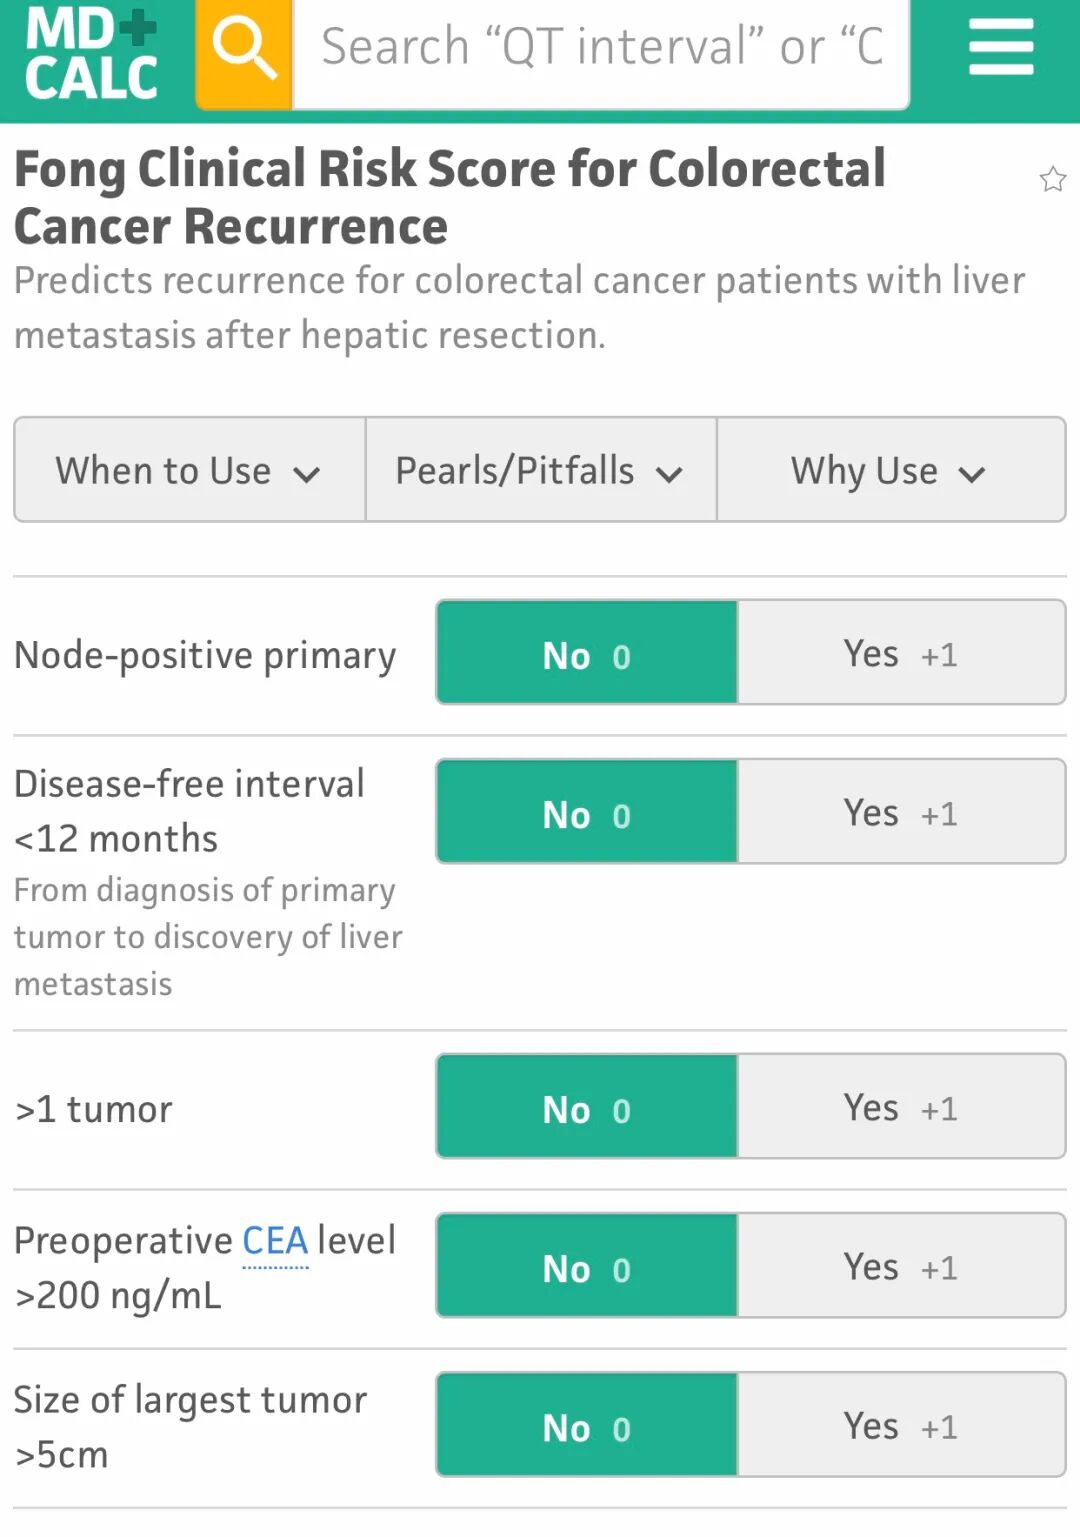Open the CEA link
The image size is (1080, 1537).
pos(275,1241)
